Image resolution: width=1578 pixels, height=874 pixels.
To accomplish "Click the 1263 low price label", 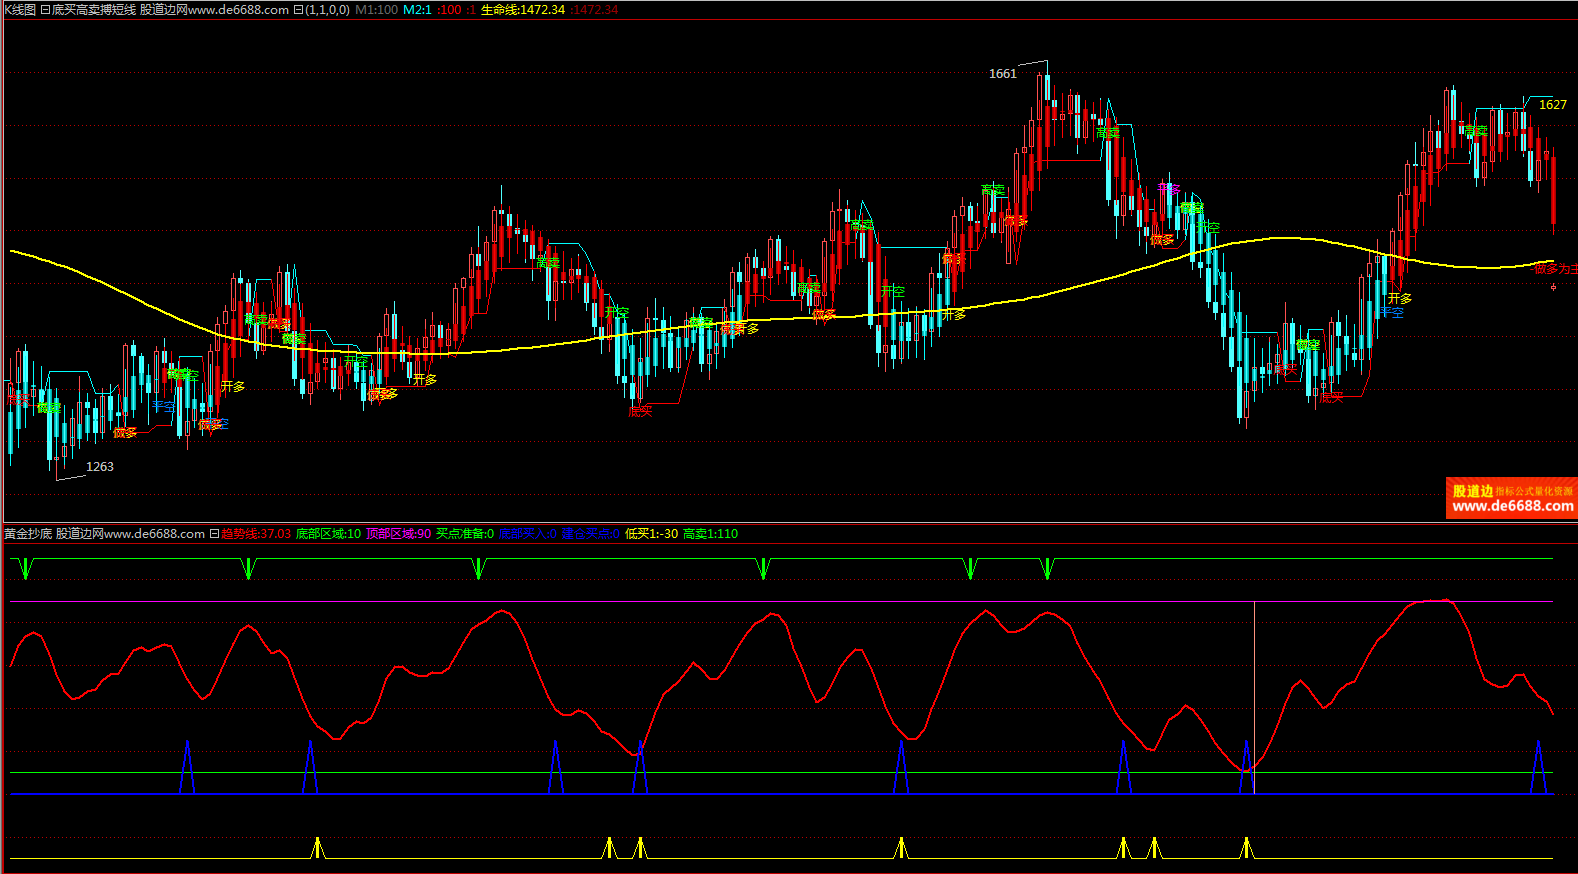I will (x=100, y=467).
